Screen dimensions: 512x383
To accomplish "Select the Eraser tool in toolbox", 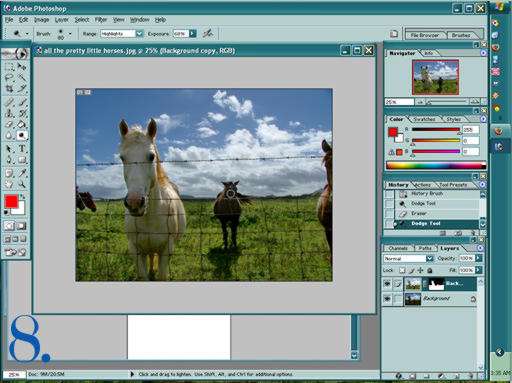I will pyautogui.click(x=9, y=124).
